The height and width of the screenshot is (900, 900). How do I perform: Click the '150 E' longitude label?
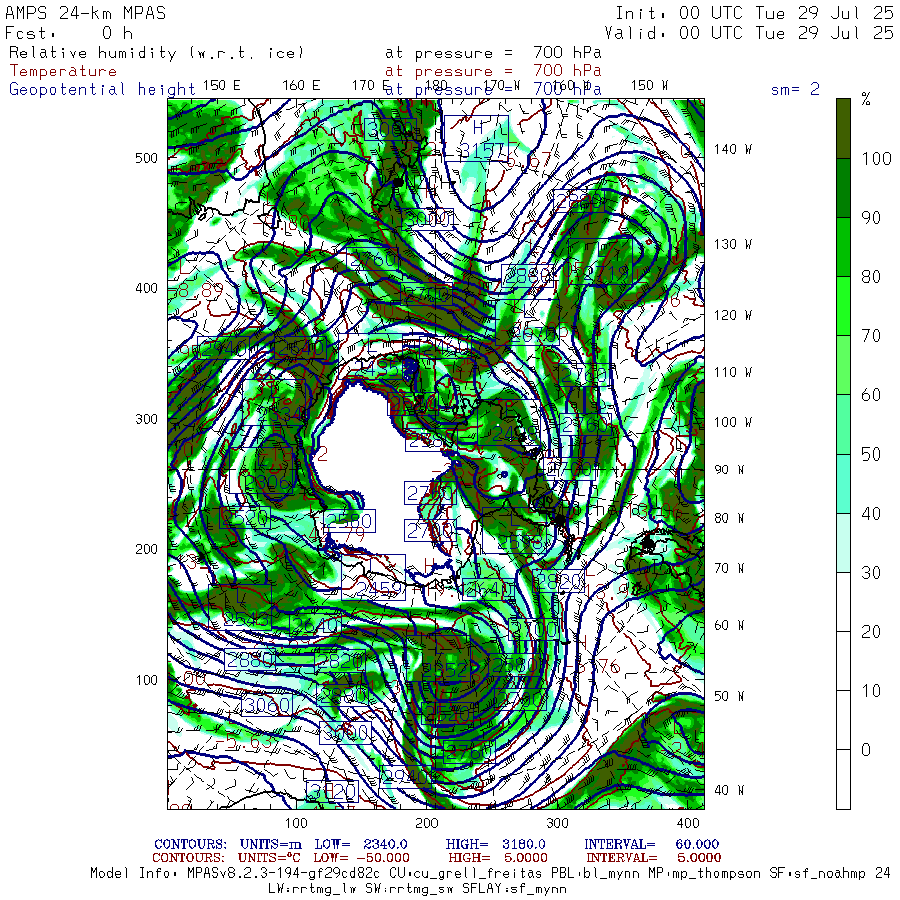222,86
